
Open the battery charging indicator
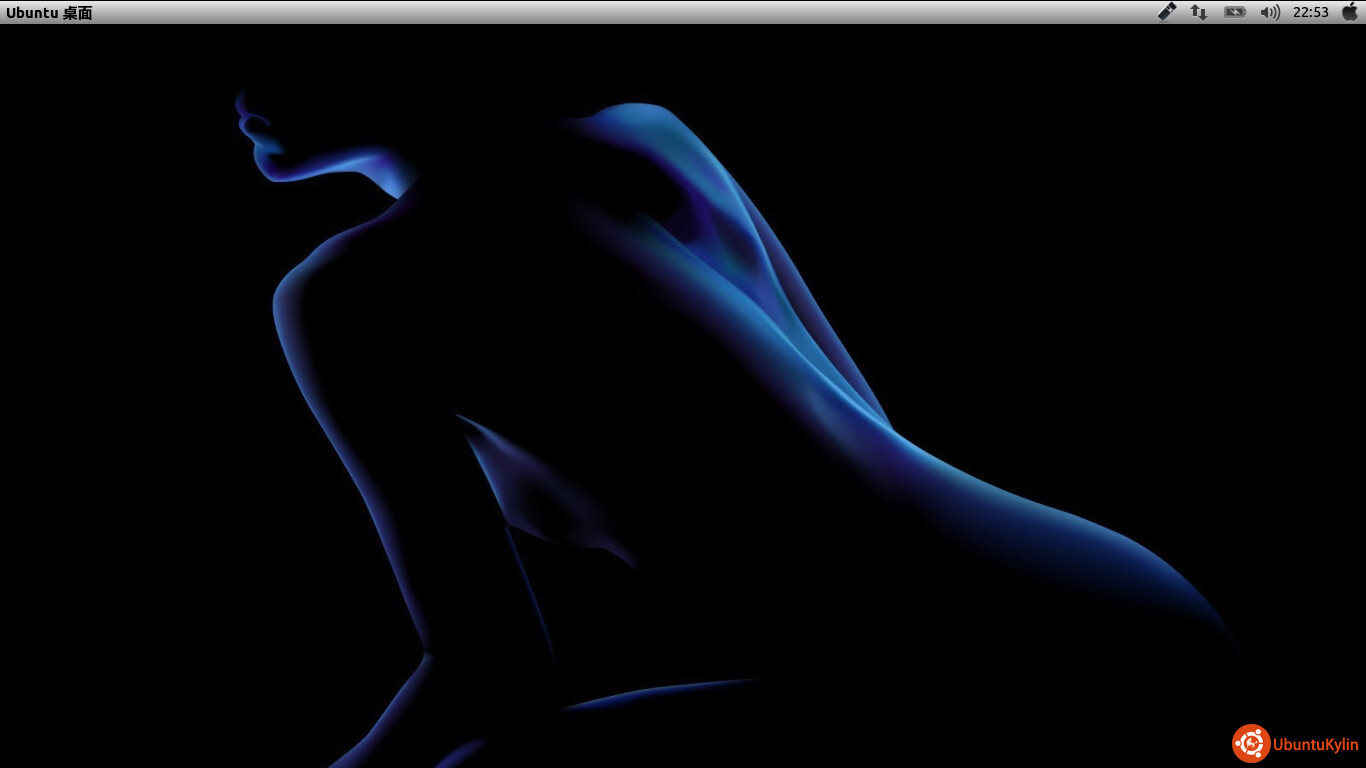pos(1235,12)
